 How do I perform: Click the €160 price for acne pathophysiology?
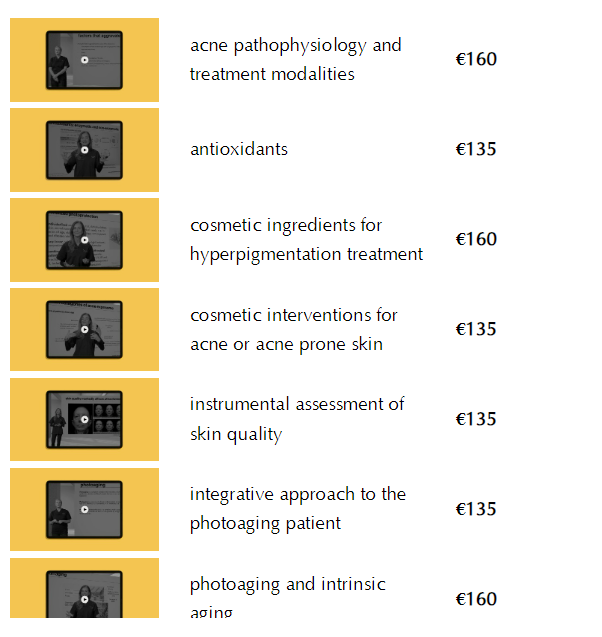[476, 60]
